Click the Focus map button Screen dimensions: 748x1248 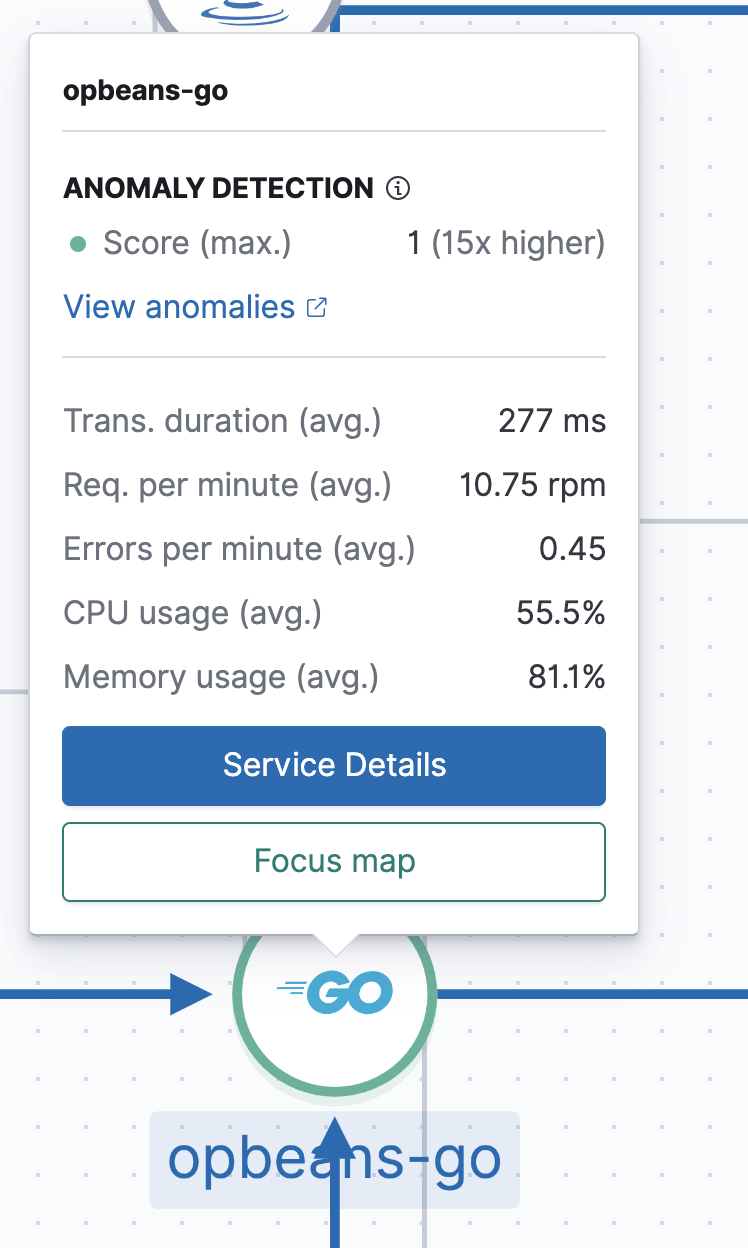(x=334, y=861)
